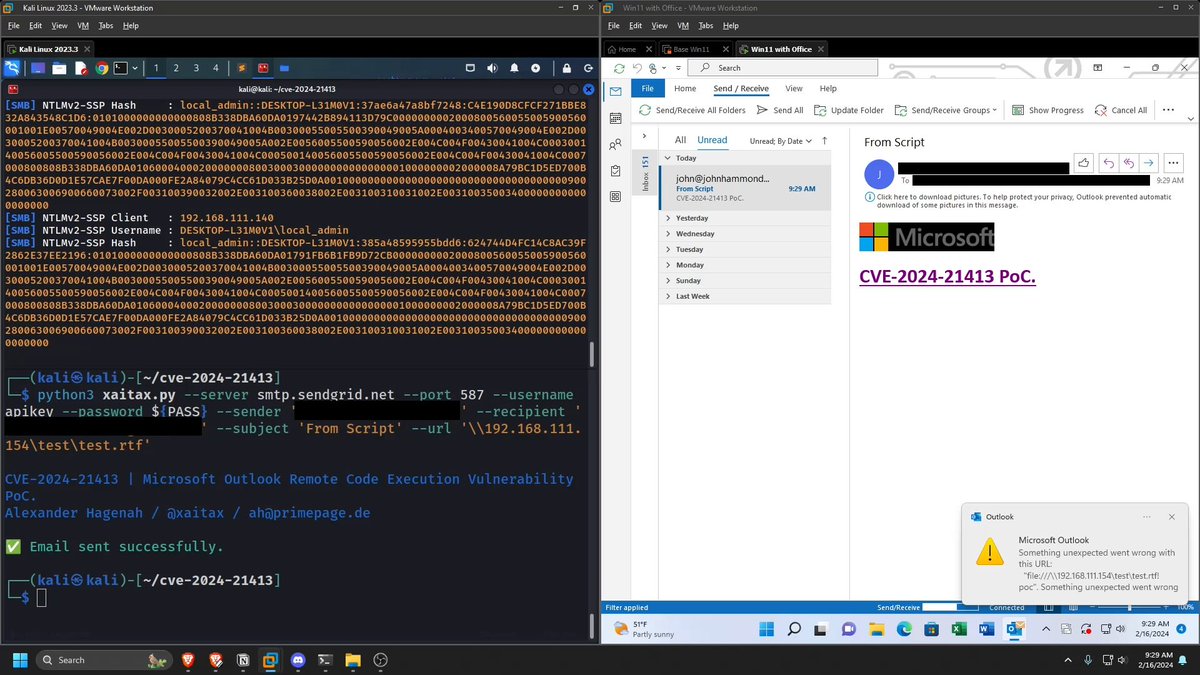The height and width of the screenshot is (675, 1200).
Task: Click the Send/Receive quick access icon
Action: click(618, 68)
